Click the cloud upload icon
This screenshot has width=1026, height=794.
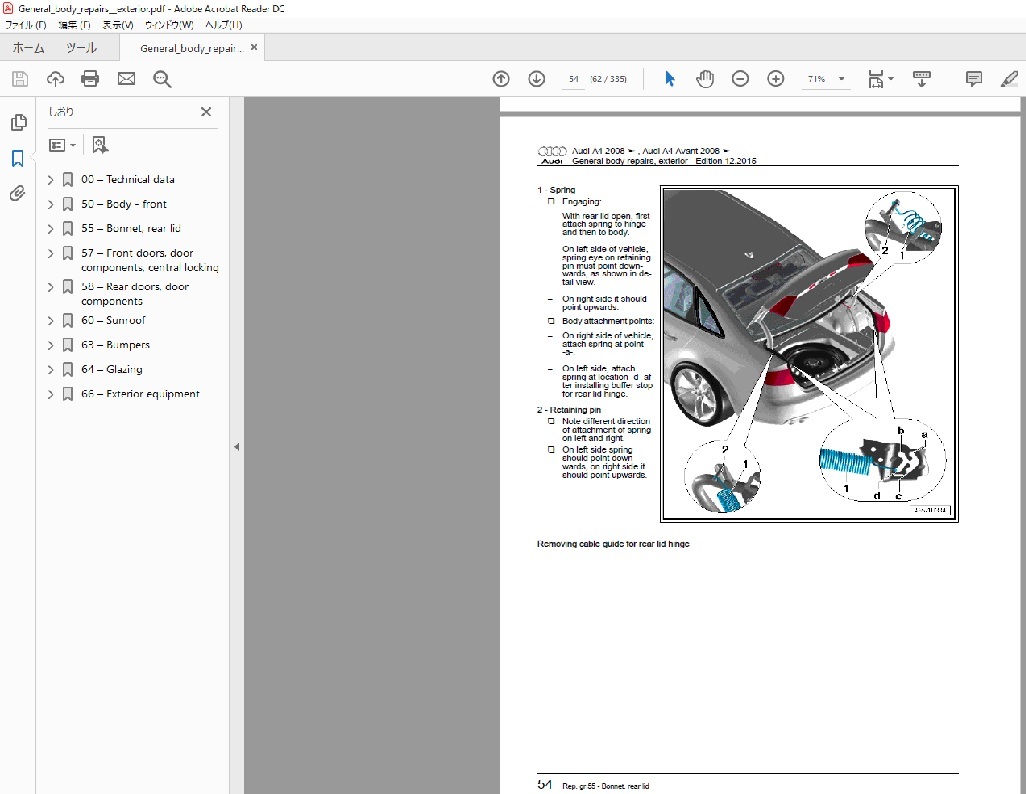pyautogui.click(x=56, y=79)
